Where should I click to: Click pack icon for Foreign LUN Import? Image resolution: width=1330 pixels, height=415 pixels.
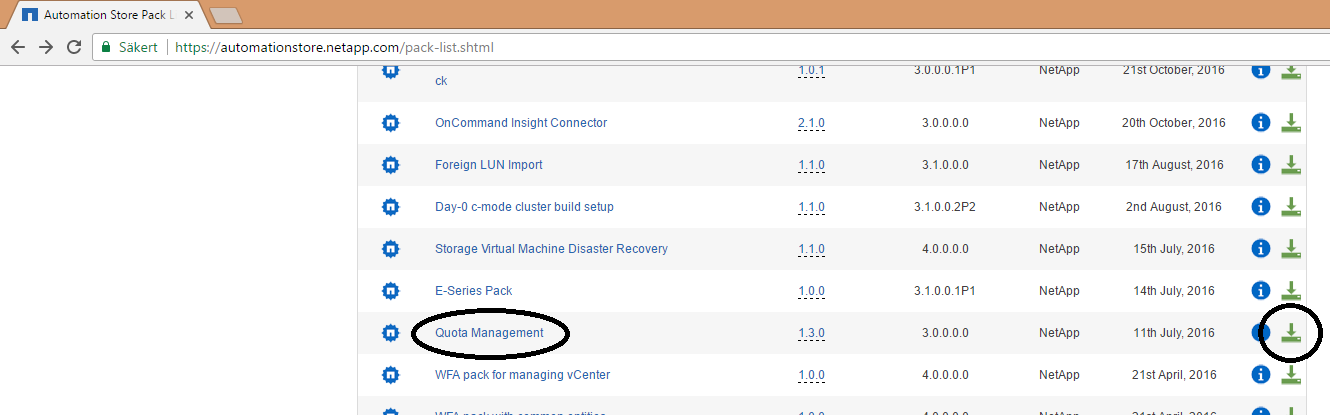(x=390, y=165)
